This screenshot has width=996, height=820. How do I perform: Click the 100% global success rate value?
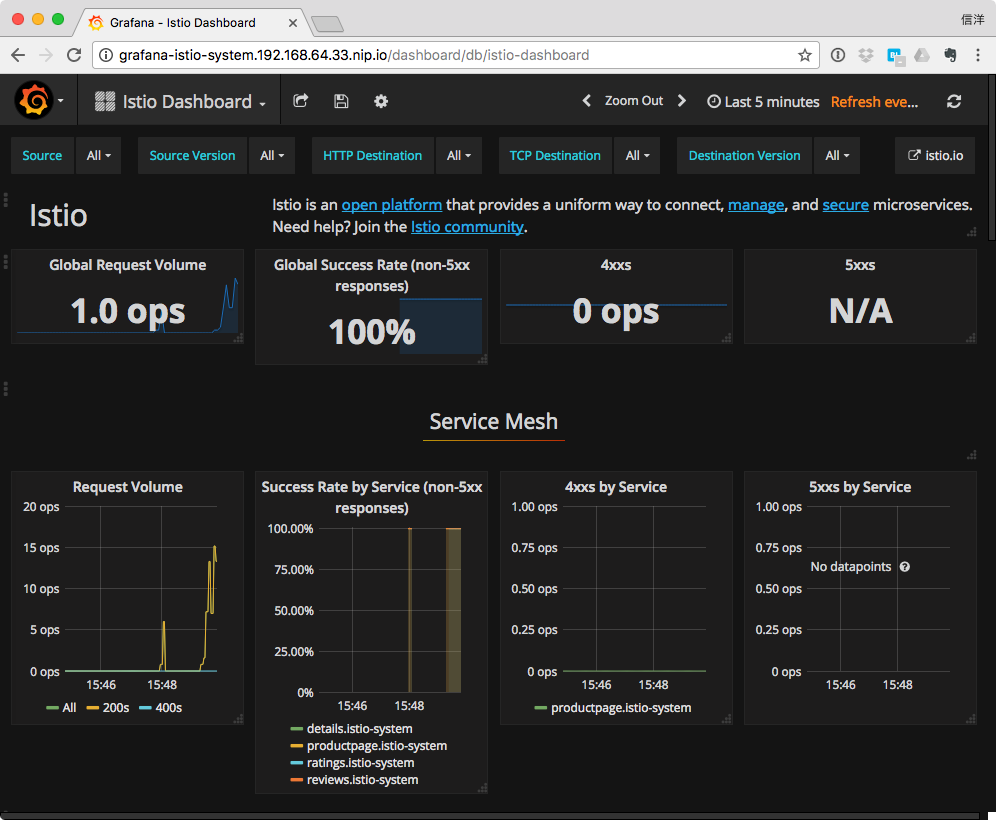[372, 332]
